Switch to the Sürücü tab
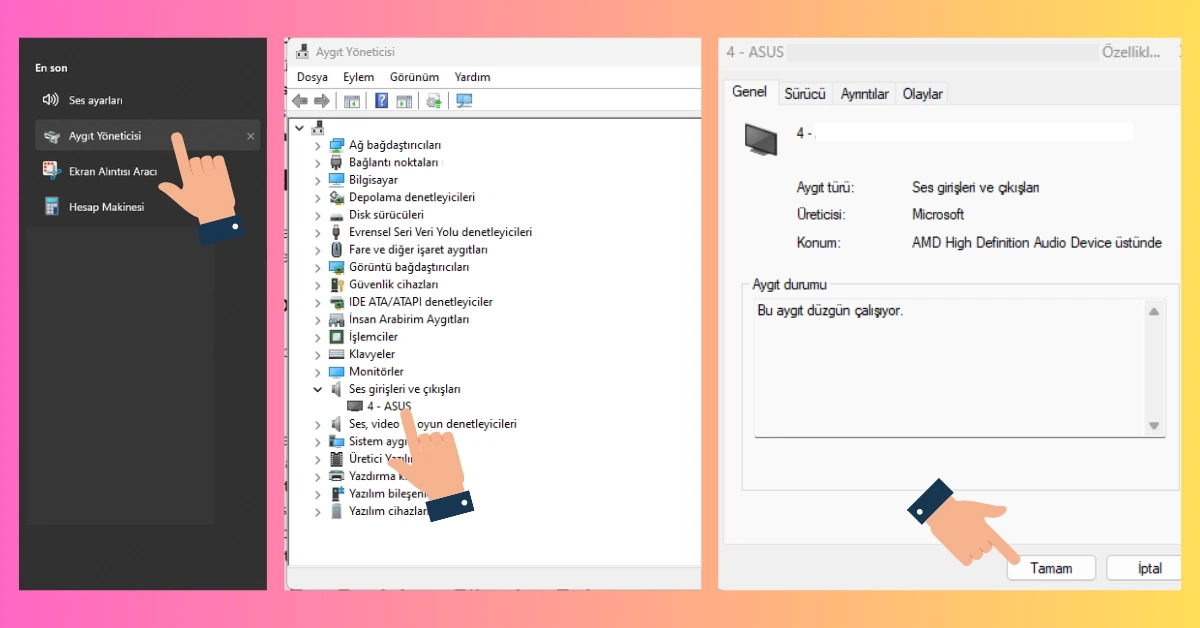This screenshot has height=628, width=1200. [x=805, y=93]
